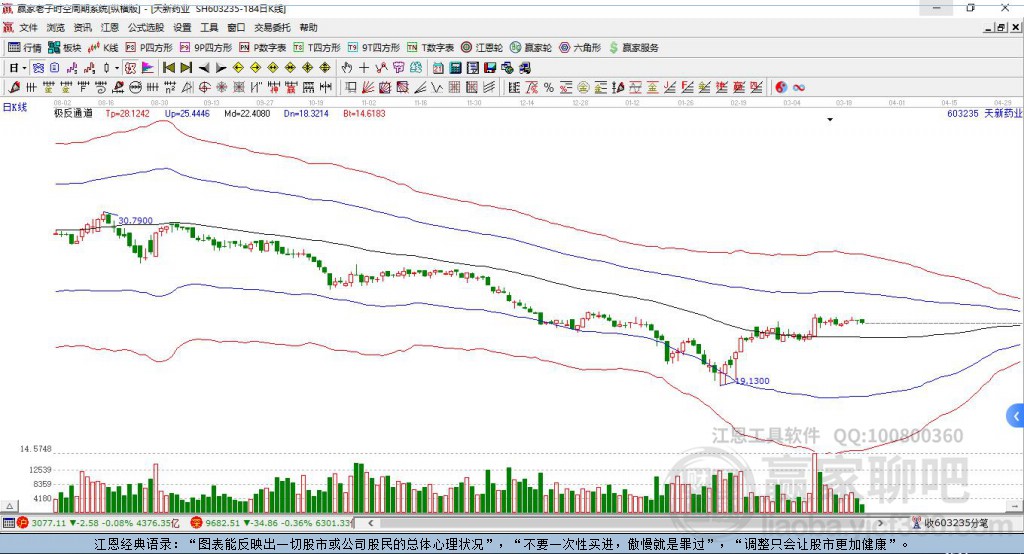Screen dimensions: 1024x554
Task: Select the percent % retracement tool
Action: coord(549,87)
